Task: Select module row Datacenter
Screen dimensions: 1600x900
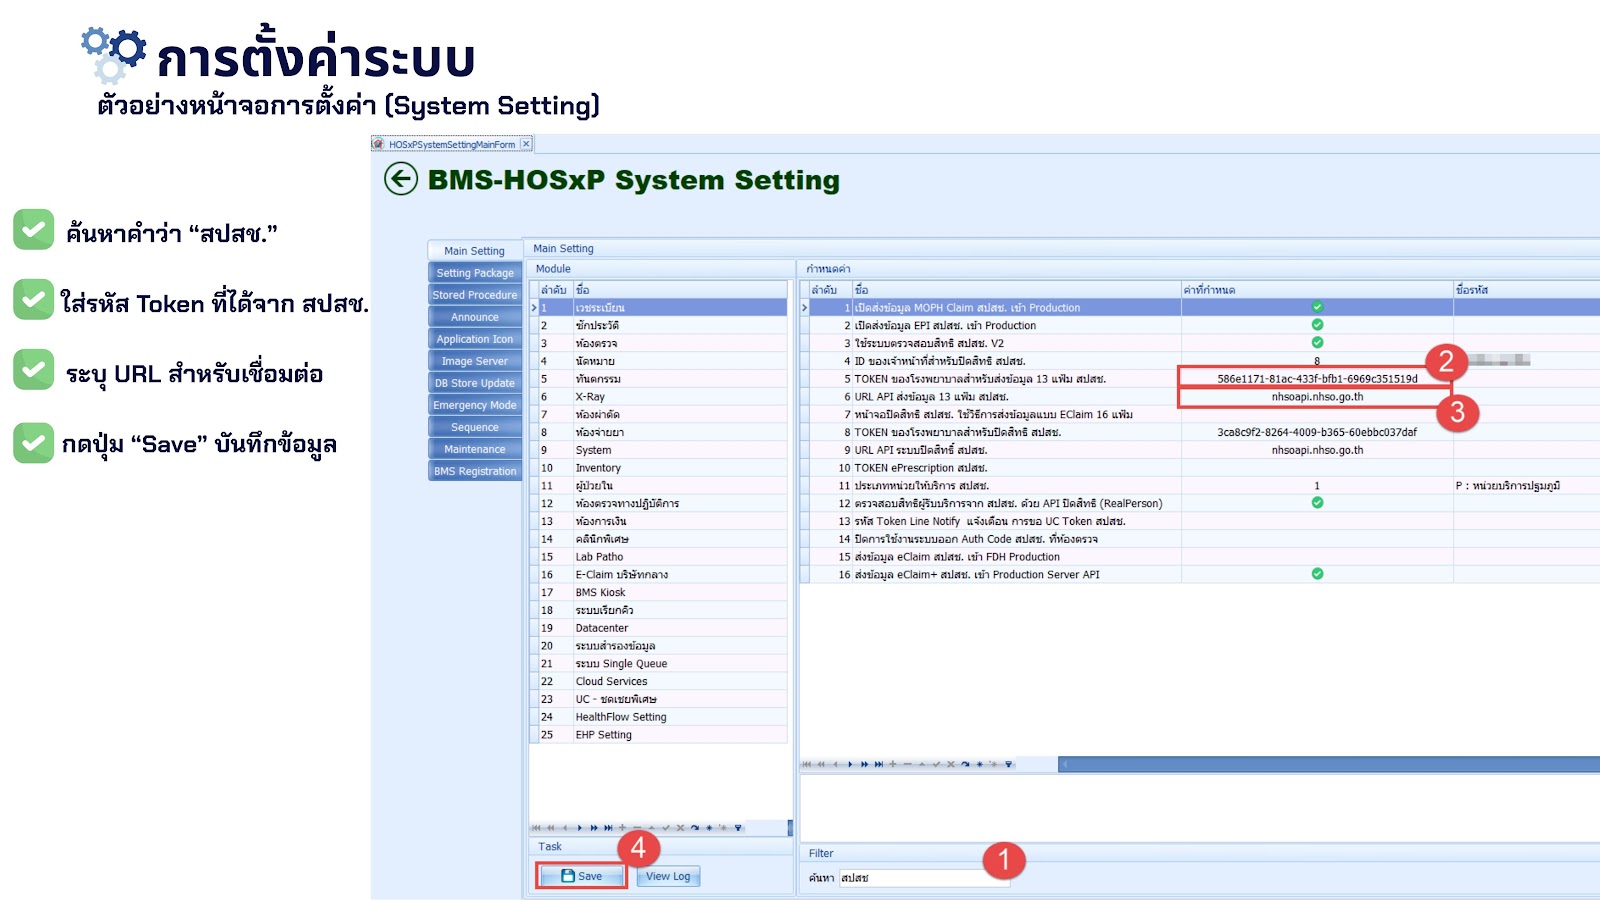Action: click(x=659, y=628)
